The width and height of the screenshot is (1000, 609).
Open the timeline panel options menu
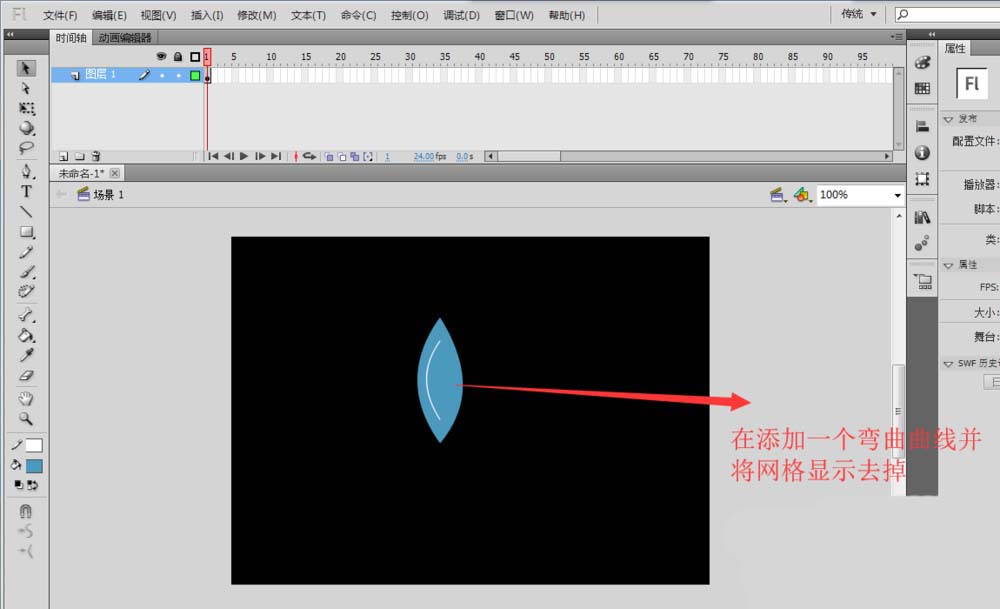pos(897,37)
